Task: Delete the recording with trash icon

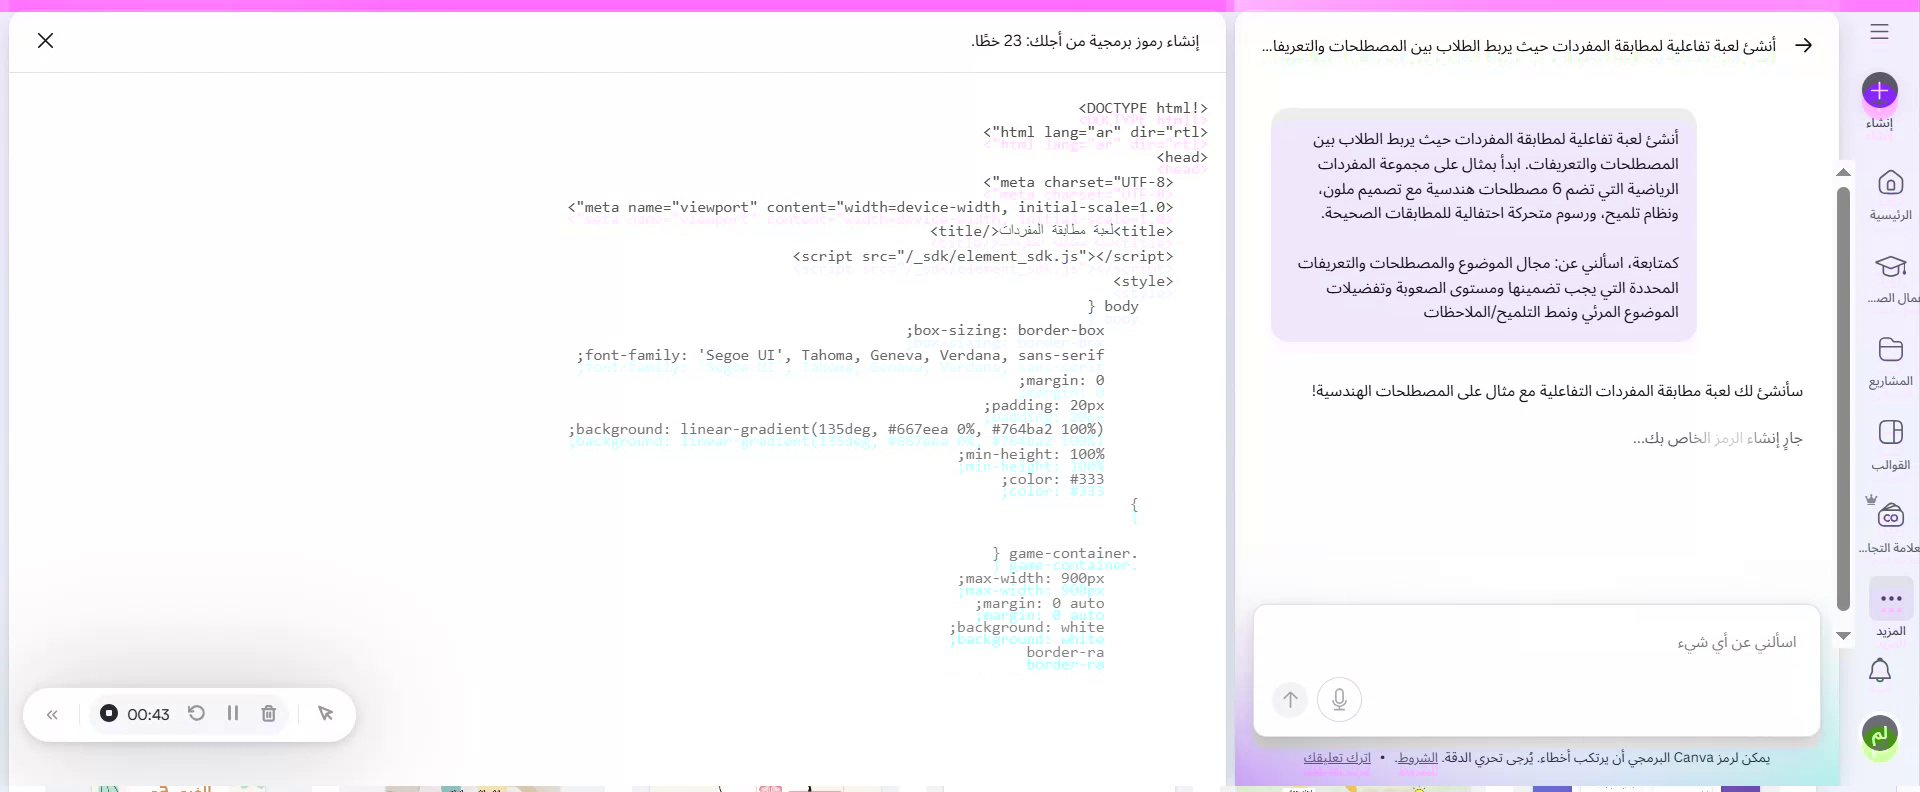Action: tap(268, 713)
